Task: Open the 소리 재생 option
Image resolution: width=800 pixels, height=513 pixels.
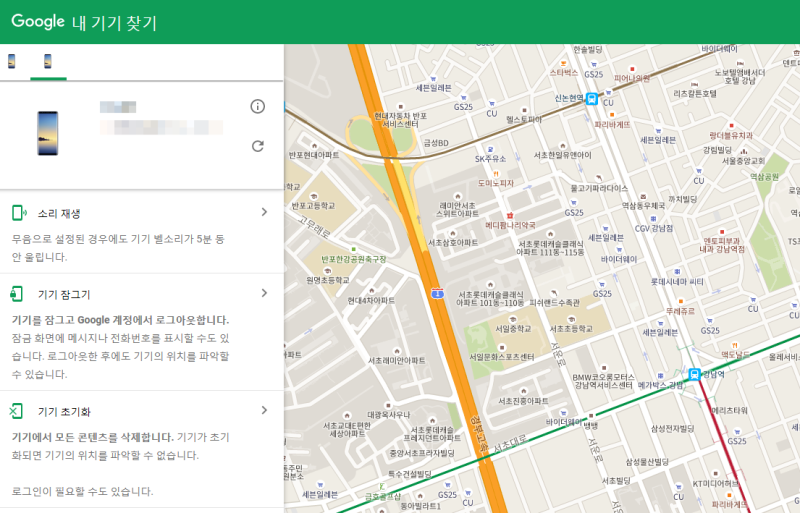Action: pos(141,232)
